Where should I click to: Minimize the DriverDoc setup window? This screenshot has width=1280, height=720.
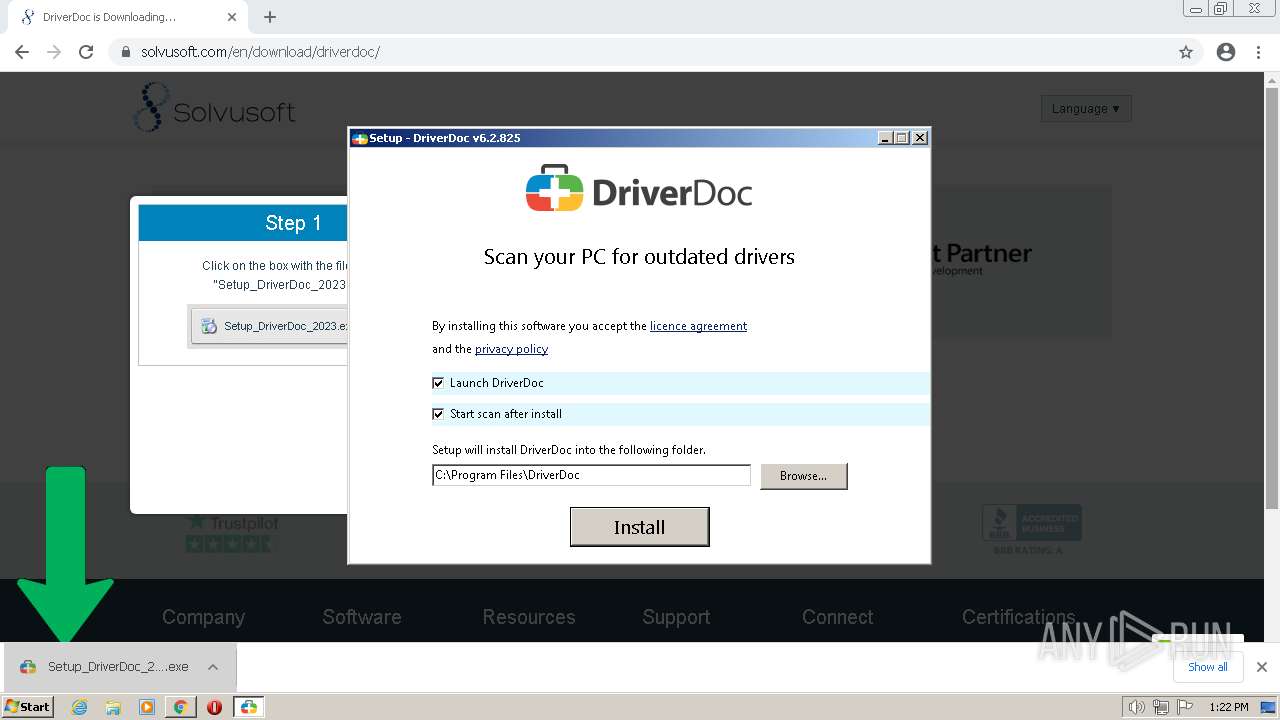pos(885,138)
